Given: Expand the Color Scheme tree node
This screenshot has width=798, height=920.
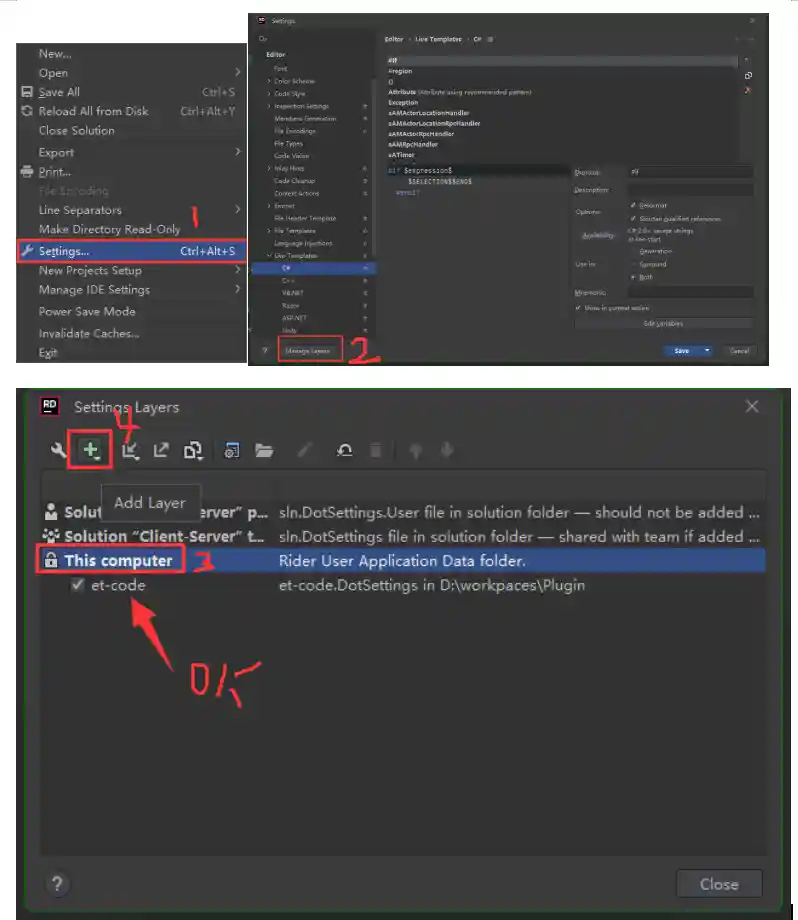Looking at the screenshot, I should (x=269, y=81).
